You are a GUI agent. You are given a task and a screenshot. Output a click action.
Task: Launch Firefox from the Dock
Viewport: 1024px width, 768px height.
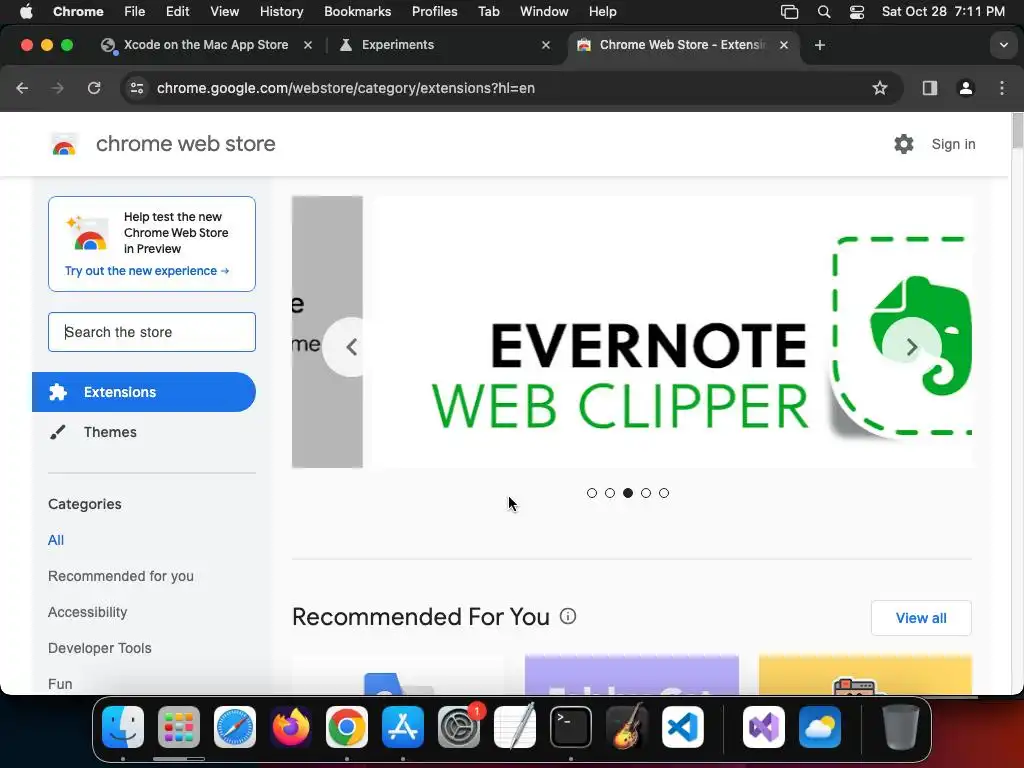click(x=291, y=727)
